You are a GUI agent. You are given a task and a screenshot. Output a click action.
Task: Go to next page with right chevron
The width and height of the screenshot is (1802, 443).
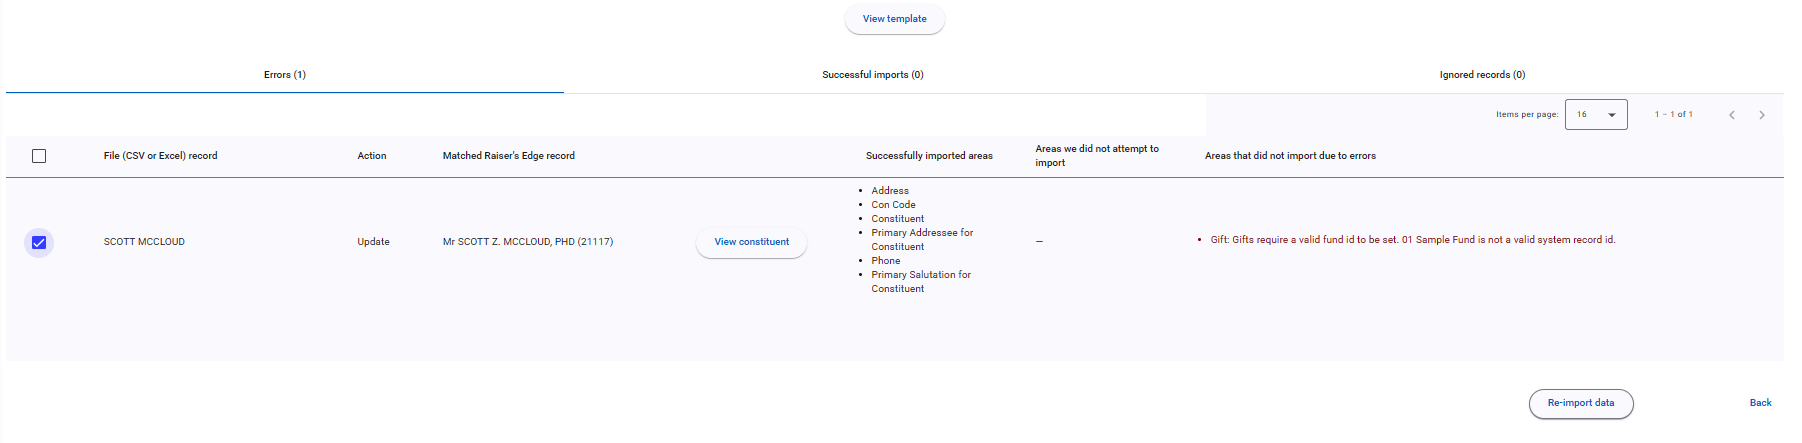point(1761,115)
